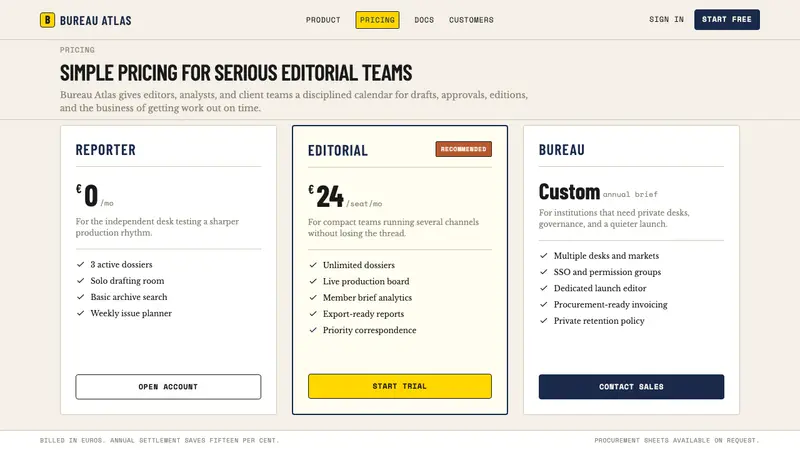Click the Bureau plan heading
The width and height of the screenshot is (800, 450).
pyautogui.click(x=562, y=149)
